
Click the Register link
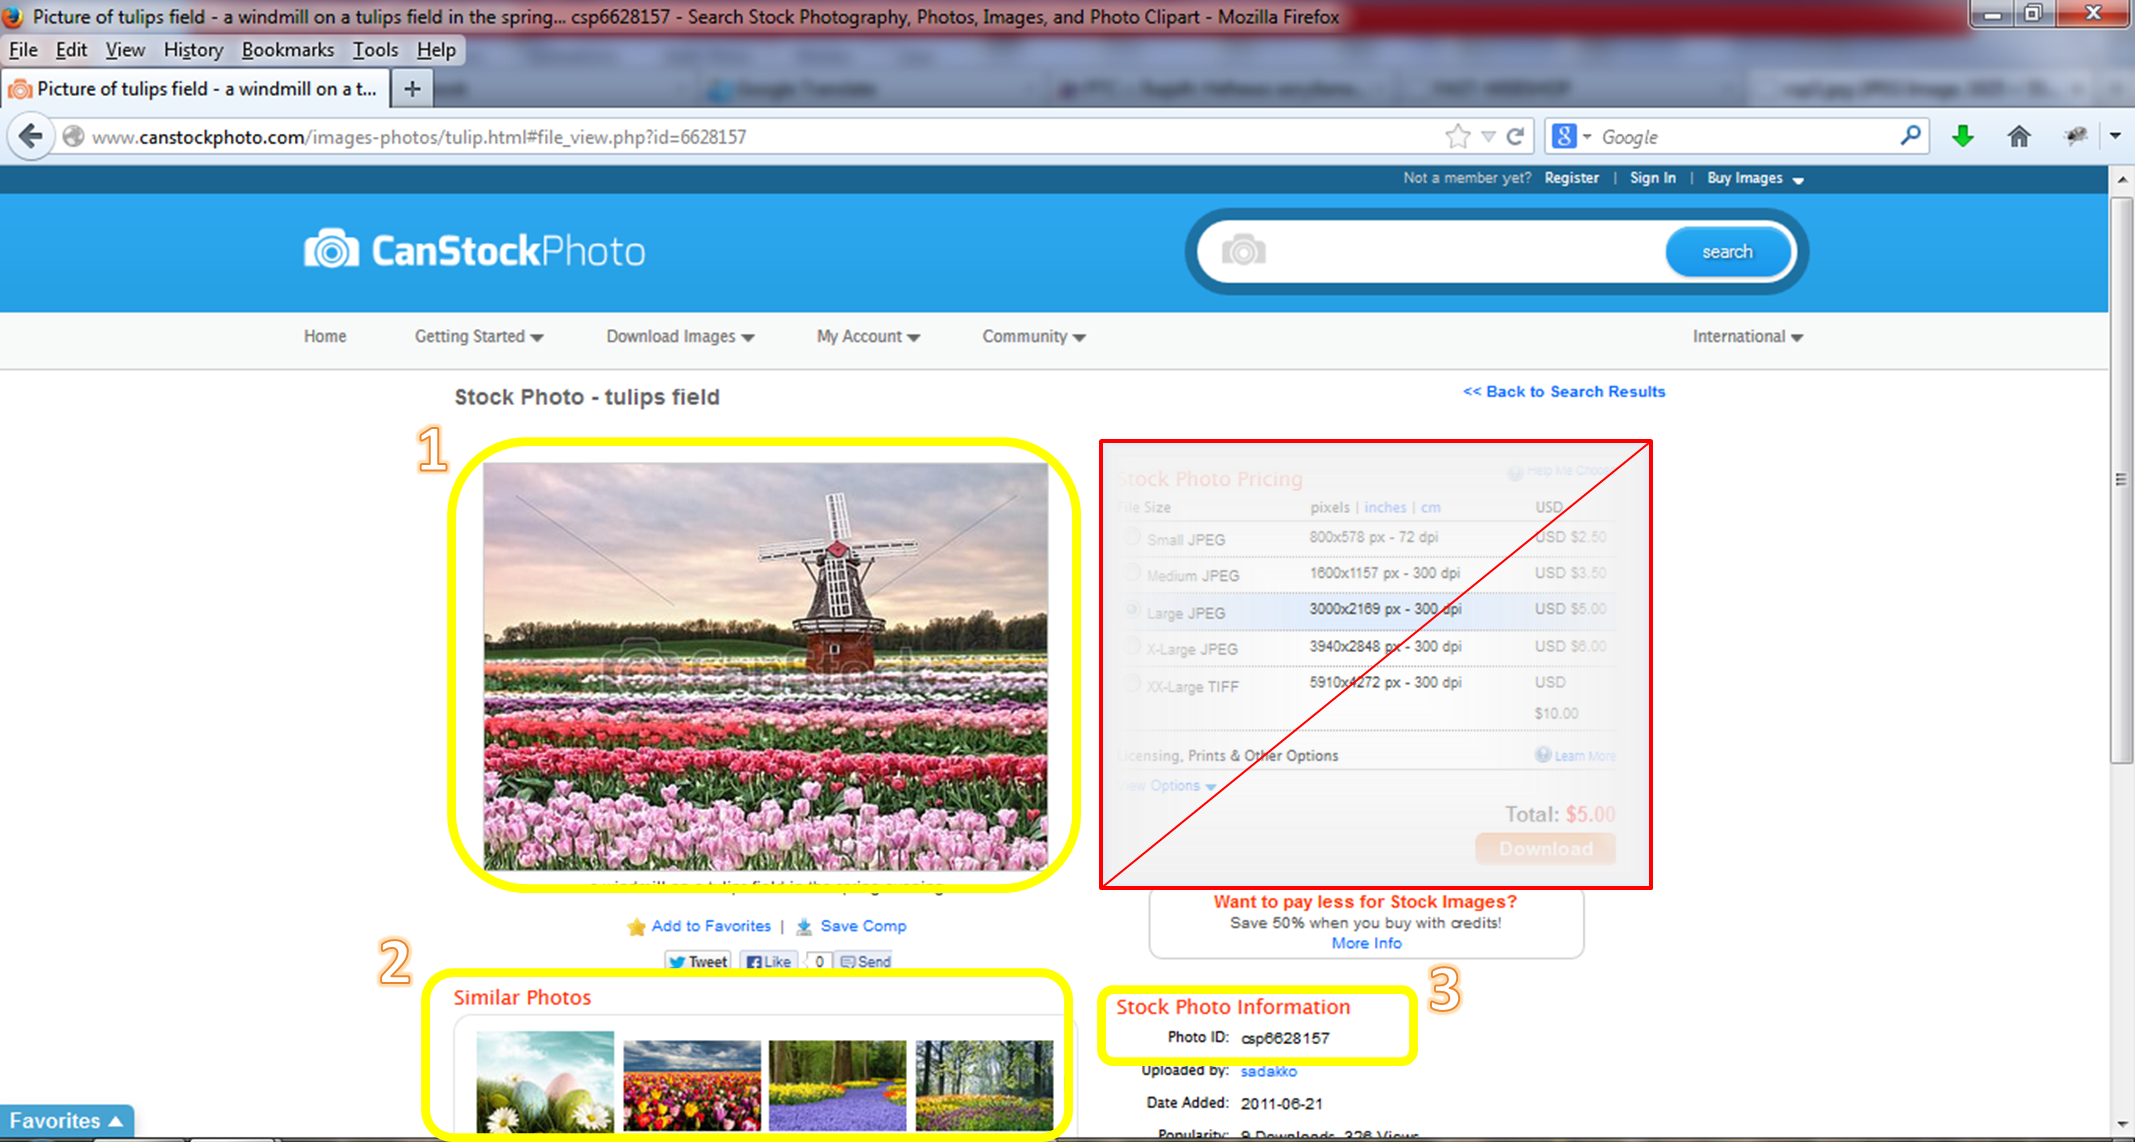[1571, 178]
